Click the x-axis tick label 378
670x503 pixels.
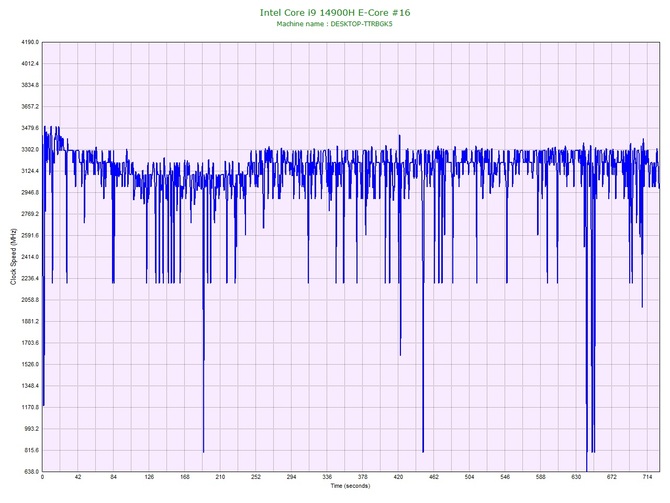point(363,477)
